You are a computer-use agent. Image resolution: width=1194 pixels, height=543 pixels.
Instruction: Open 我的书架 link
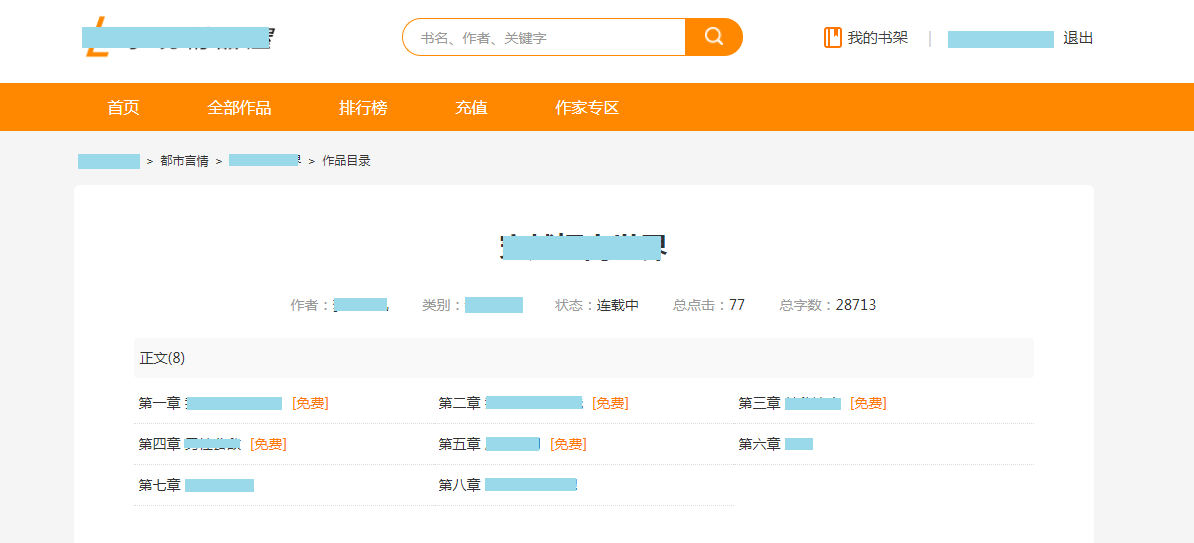pos(877,38)
